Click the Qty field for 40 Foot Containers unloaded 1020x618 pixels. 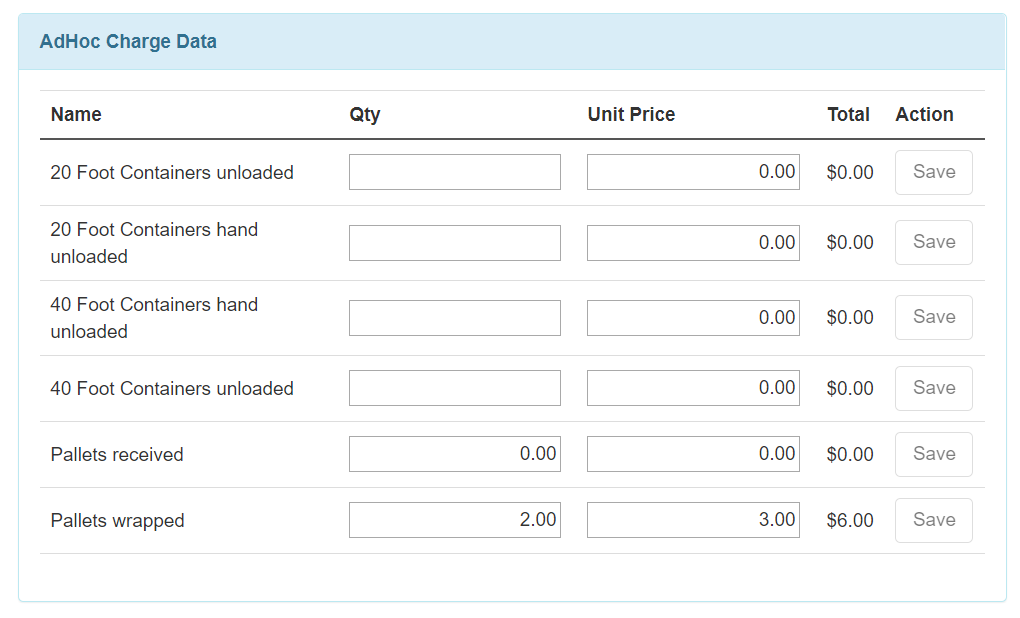click(x=453, y=387)
